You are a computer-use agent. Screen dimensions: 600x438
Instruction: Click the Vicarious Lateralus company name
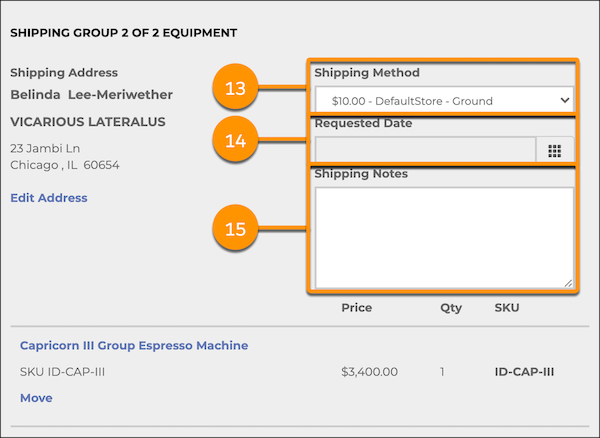[87, 122]
